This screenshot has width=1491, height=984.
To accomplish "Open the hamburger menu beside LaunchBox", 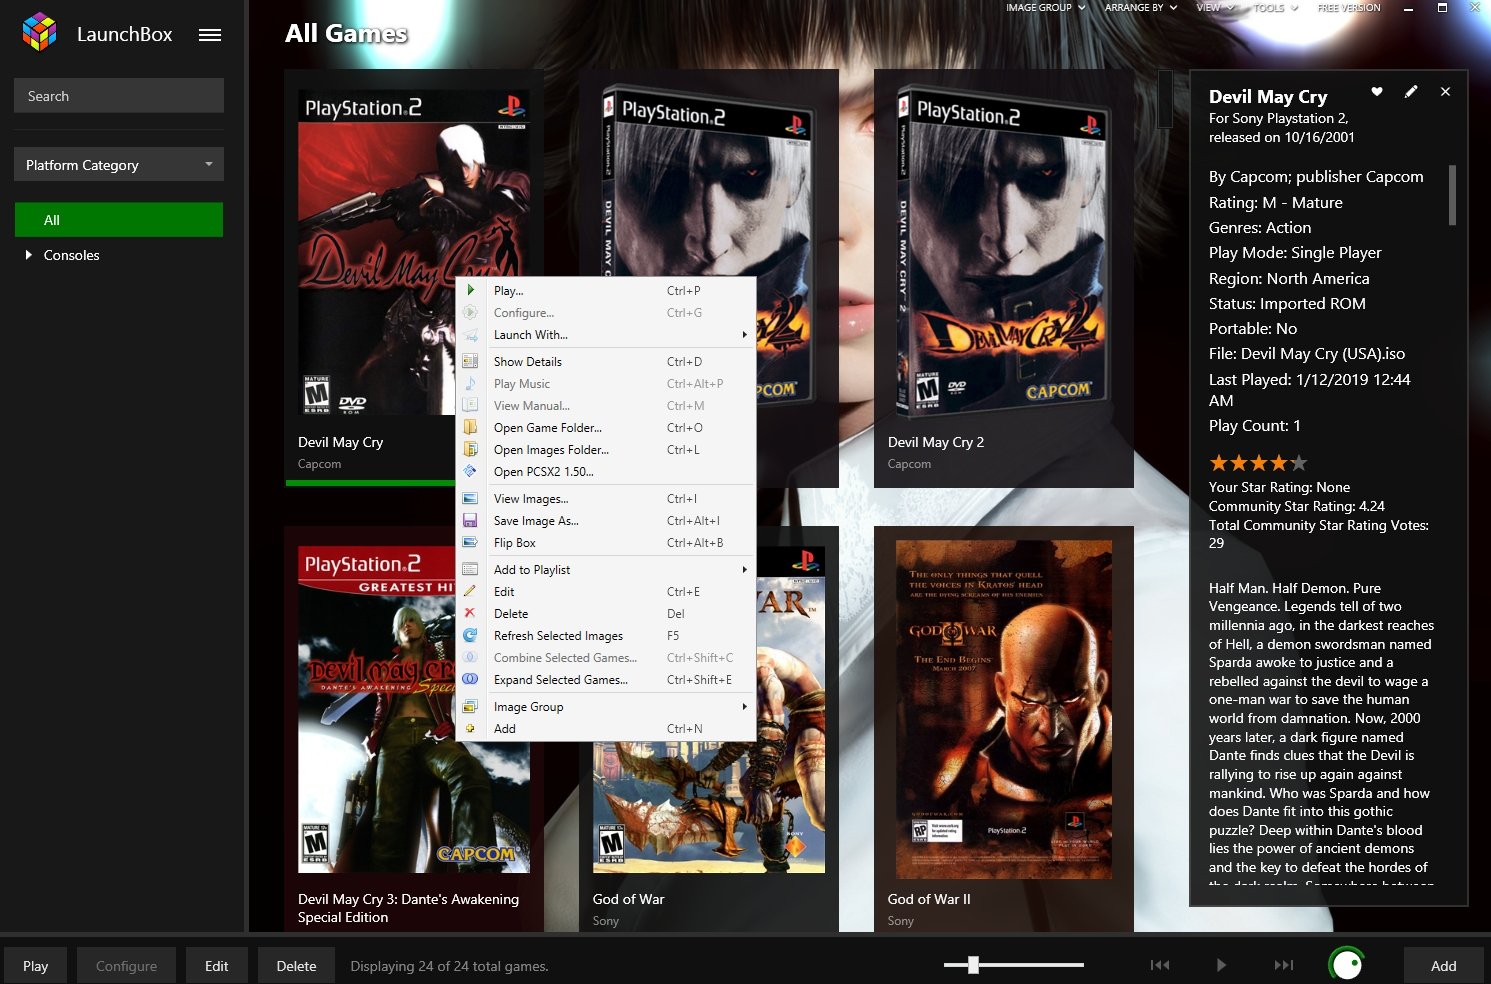I will pos(210,35).
